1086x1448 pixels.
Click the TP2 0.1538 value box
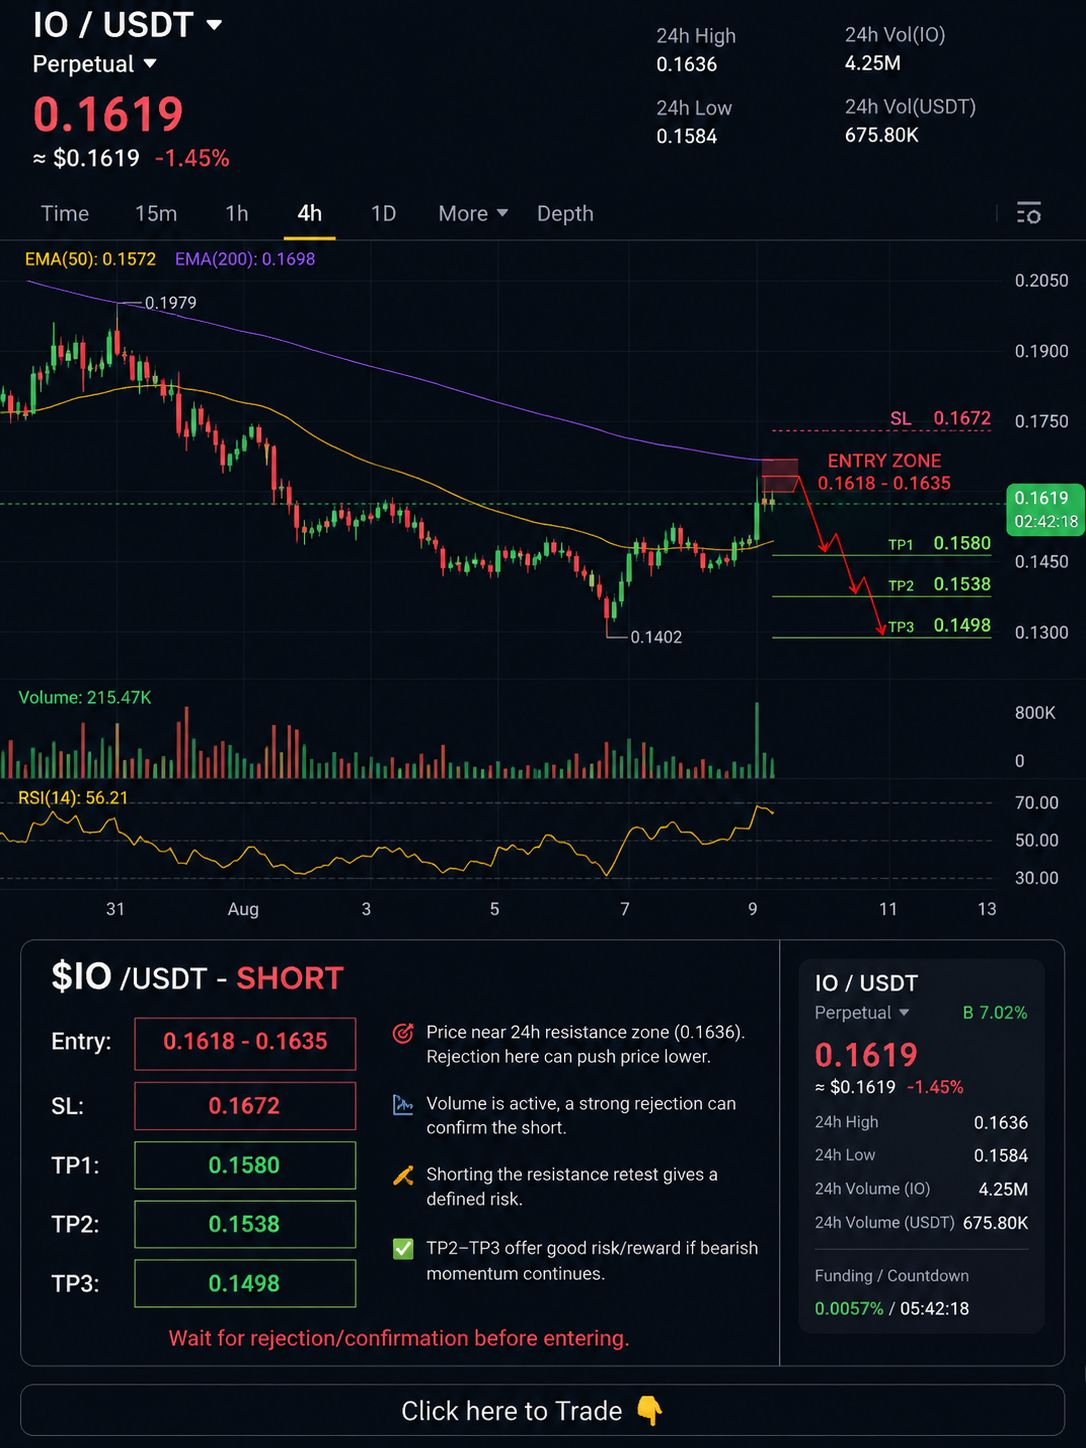tap(245, 1224)
